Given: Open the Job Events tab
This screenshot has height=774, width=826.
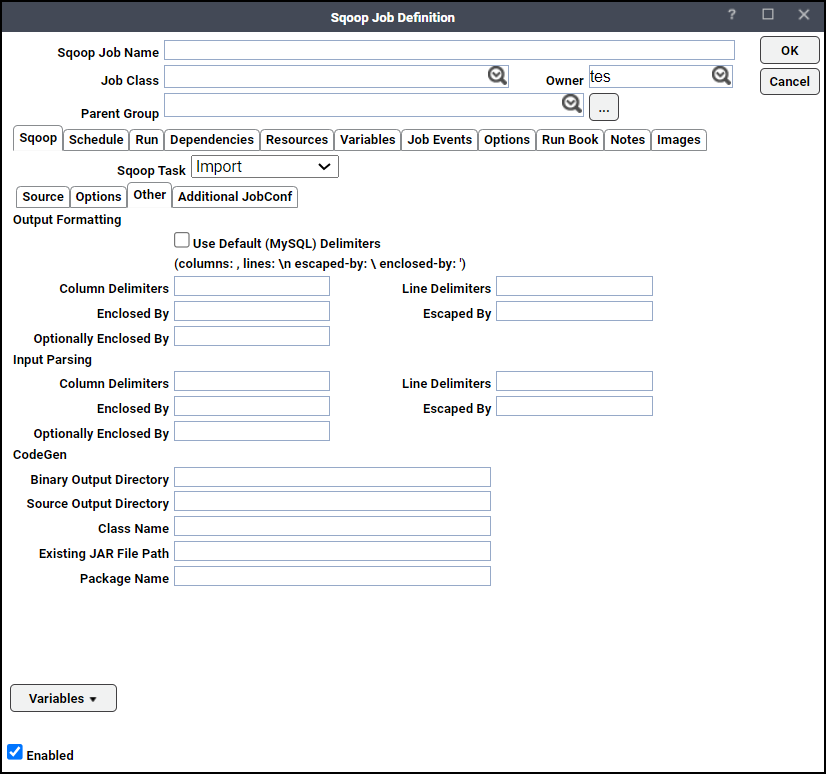Looking at the screenshot, I should coord(439,140).
